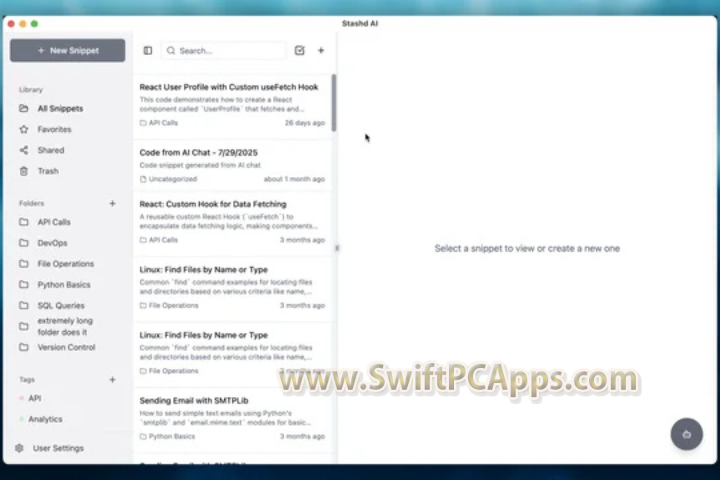Viewport: 720px width, 480px height.
Task: Filter by the Analytics tag
Action: [45, 419]
